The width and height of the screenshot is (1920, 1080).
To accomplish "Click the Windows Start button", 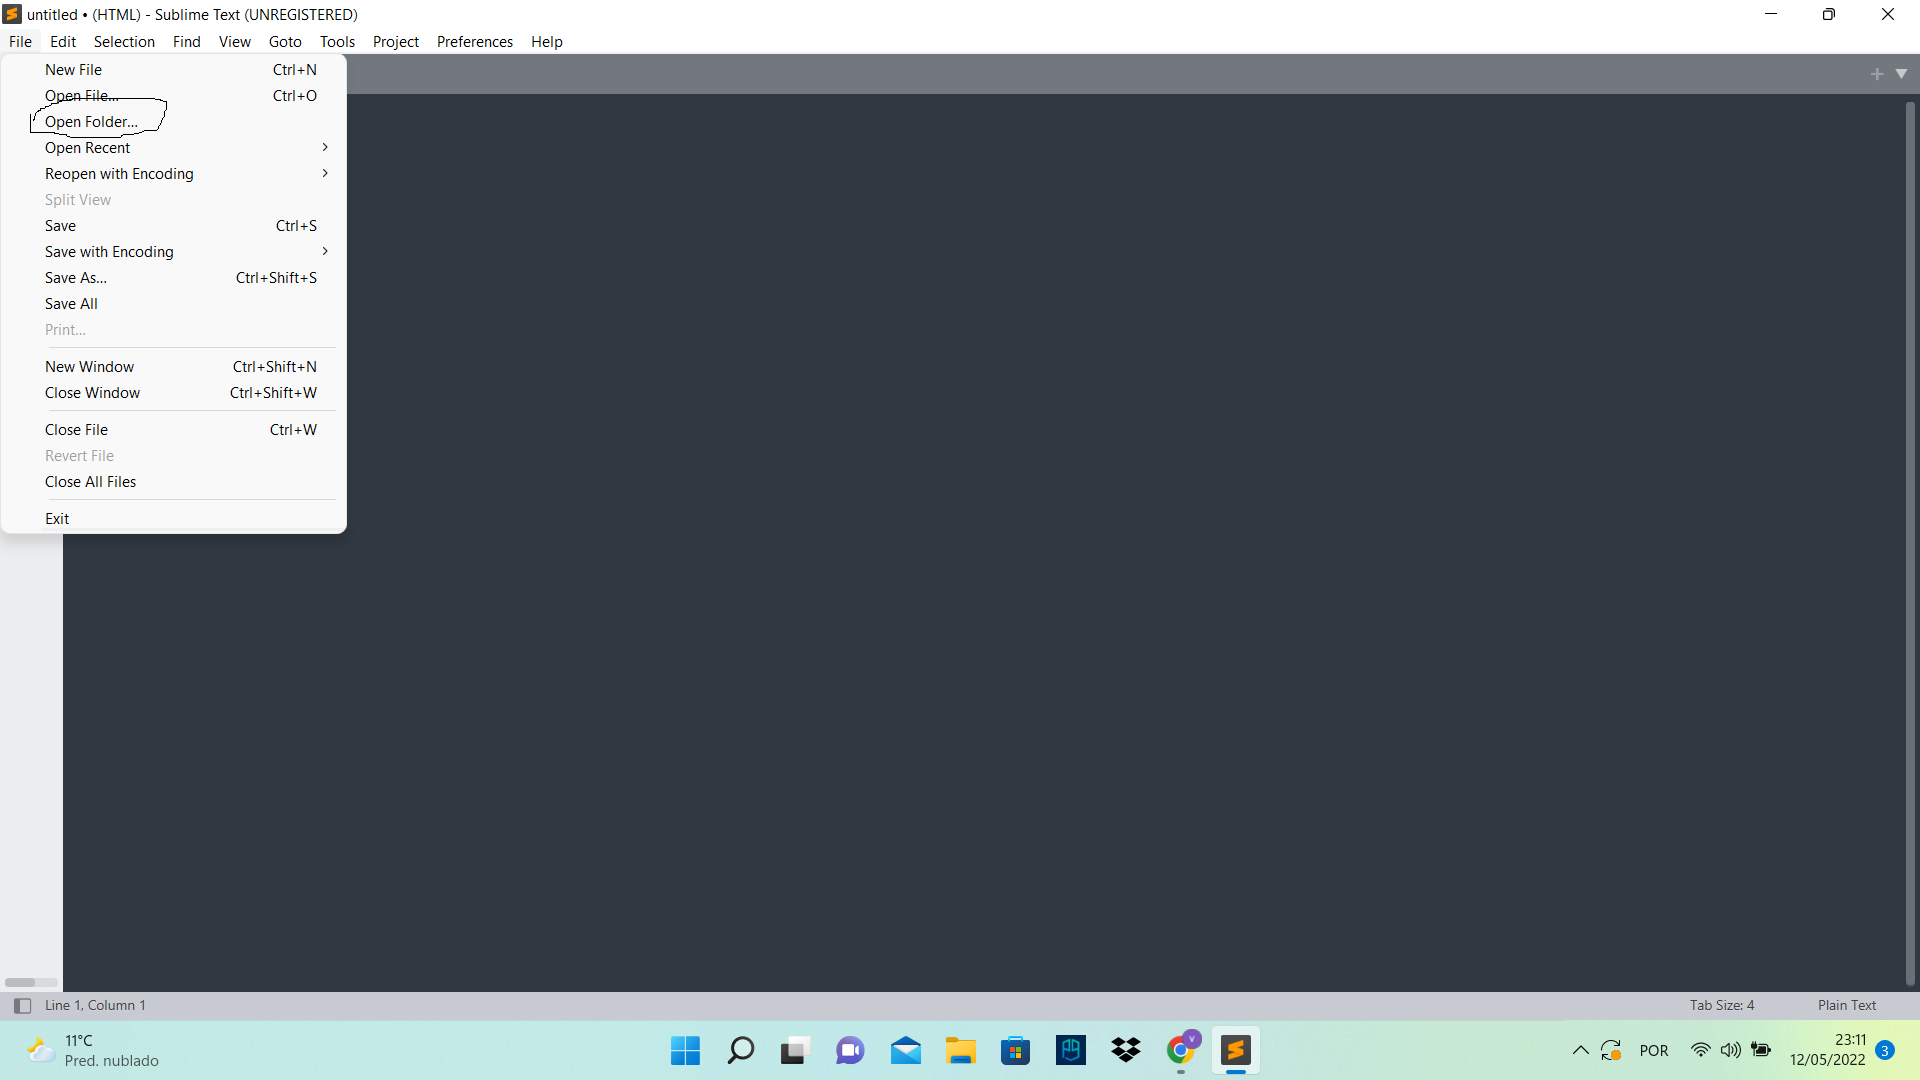I will coord(684,1050).
